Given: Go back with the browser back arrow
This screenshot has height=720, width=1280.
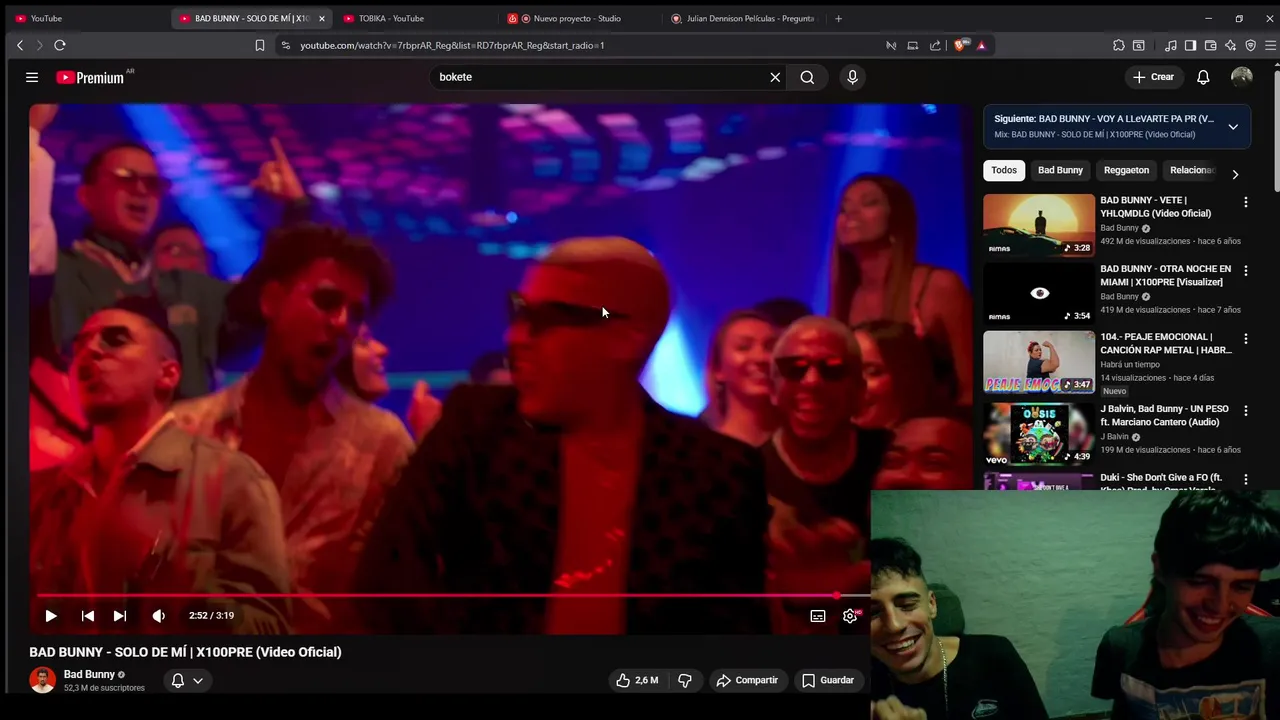Looking at the screenshot, I should point(19,45).
